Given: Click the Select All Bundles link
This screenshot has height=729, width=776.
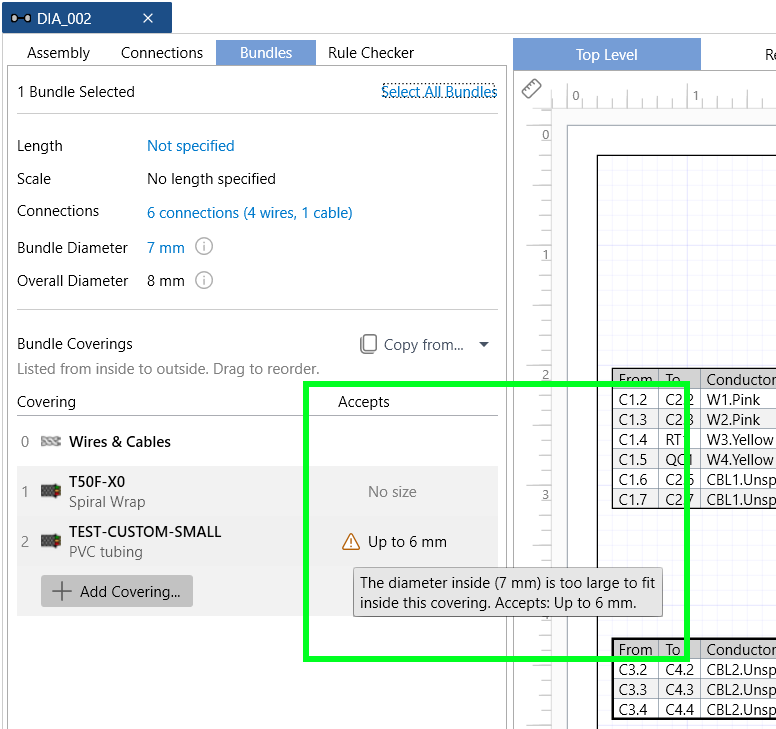Looking at the screenshot, I should pyautogui.click(x=439, y=92).
